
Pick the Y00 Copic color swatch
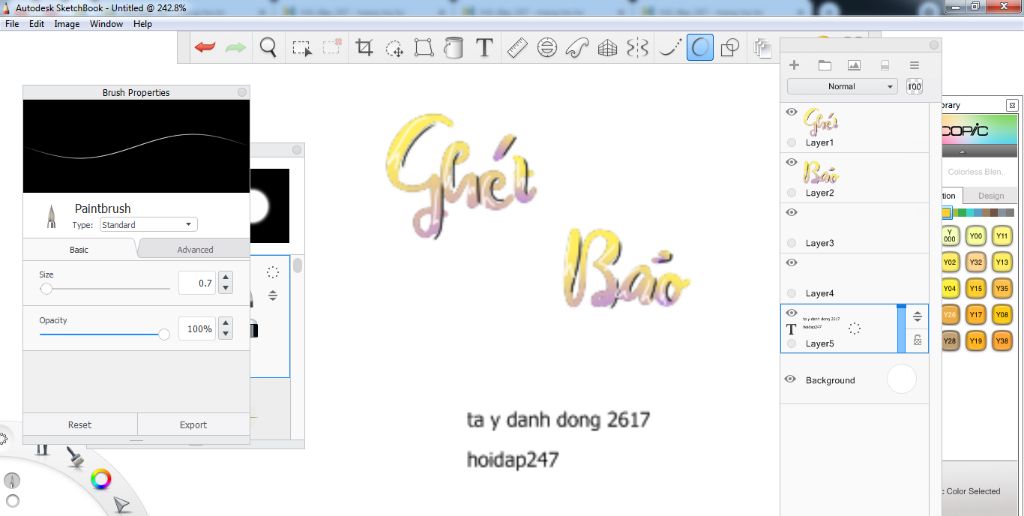click(976, 236)
